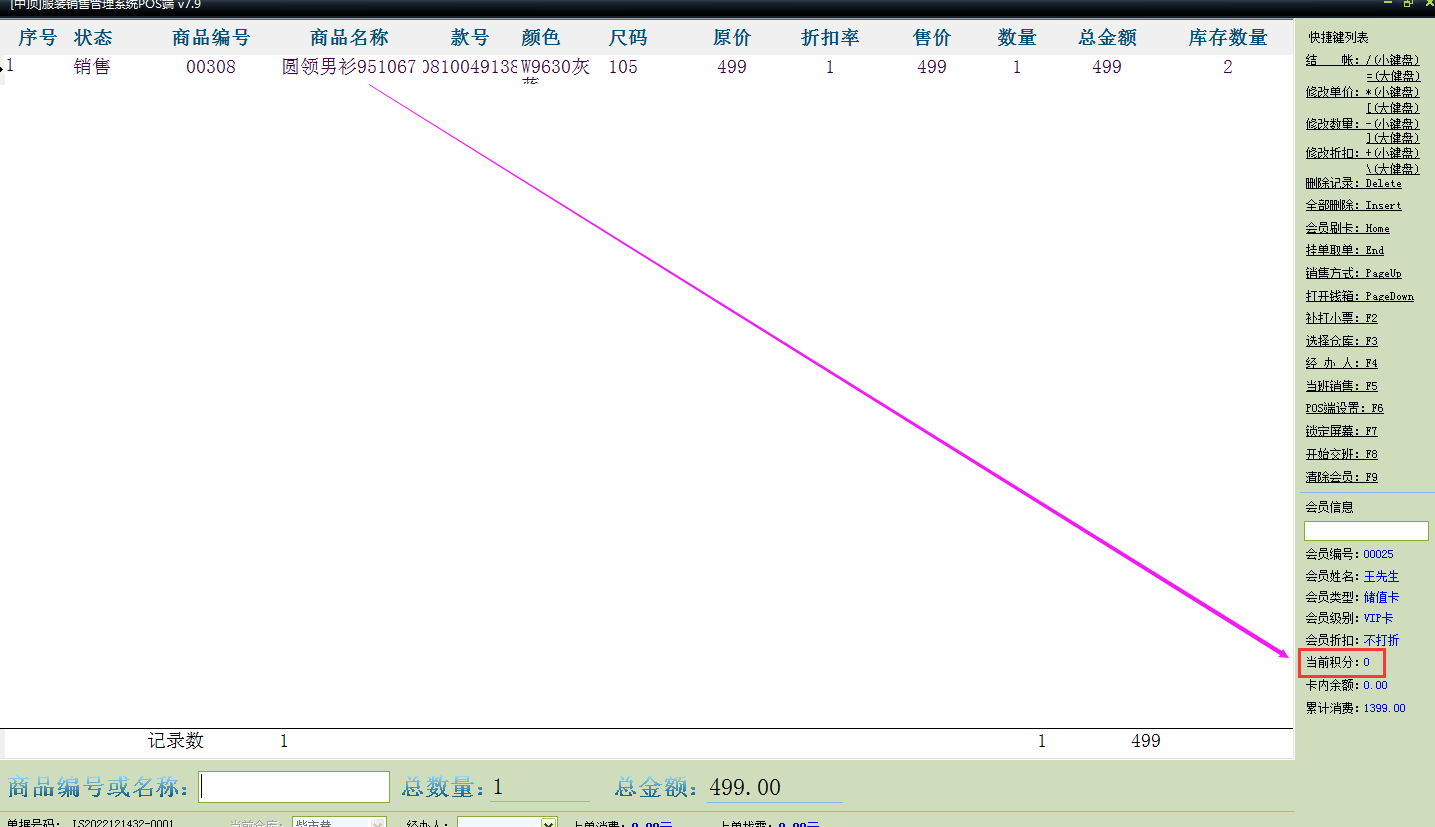Focus the 商品编号或名称 input box
This screenshot has width=1435, height=827.
[x=294, y=787]
